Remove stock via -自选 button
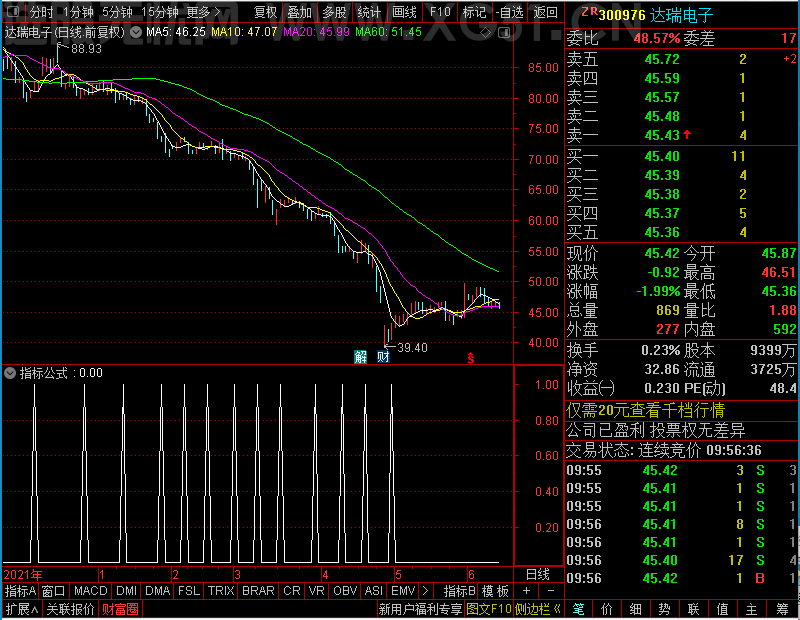The image size is (800, 620). point(509,12)
